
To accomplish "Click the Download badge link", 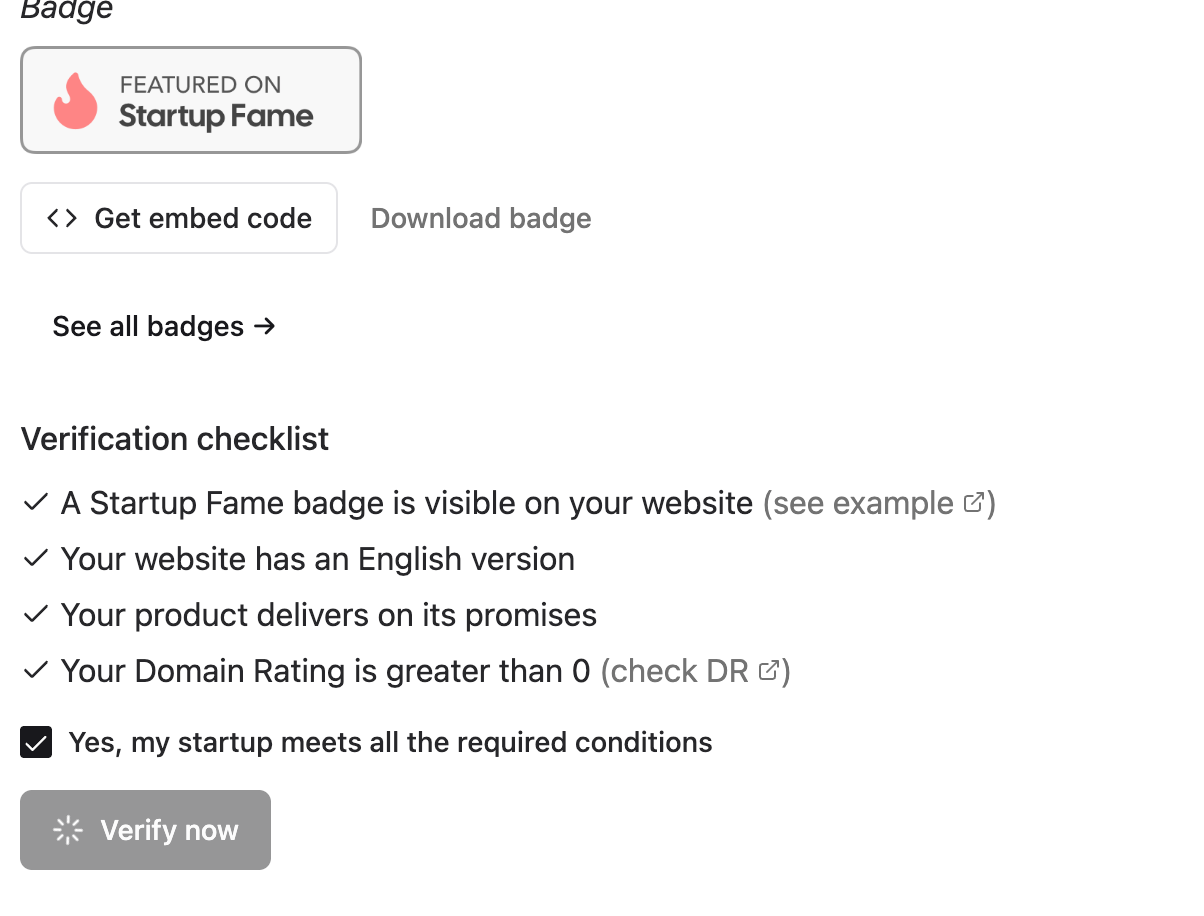I will pos(481,218).
